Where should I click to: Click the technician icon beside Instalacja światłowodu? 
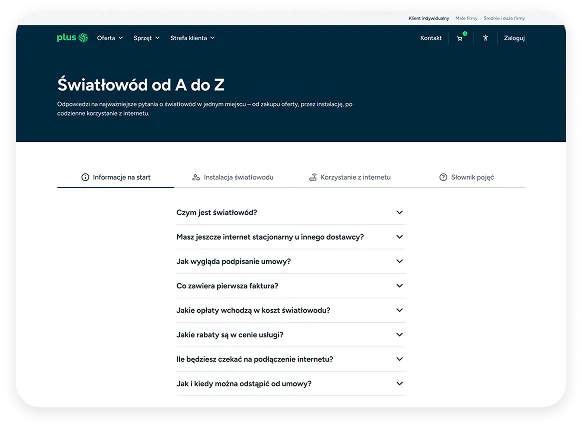pos(196,177)
